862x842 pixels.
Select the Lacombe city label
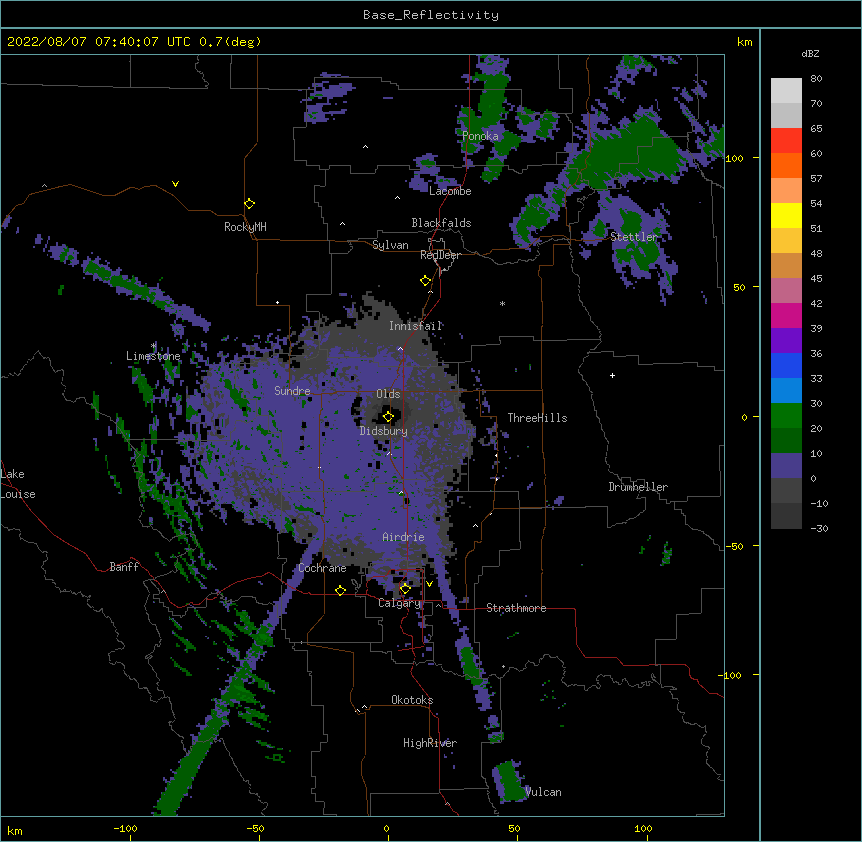click(450, 191)
